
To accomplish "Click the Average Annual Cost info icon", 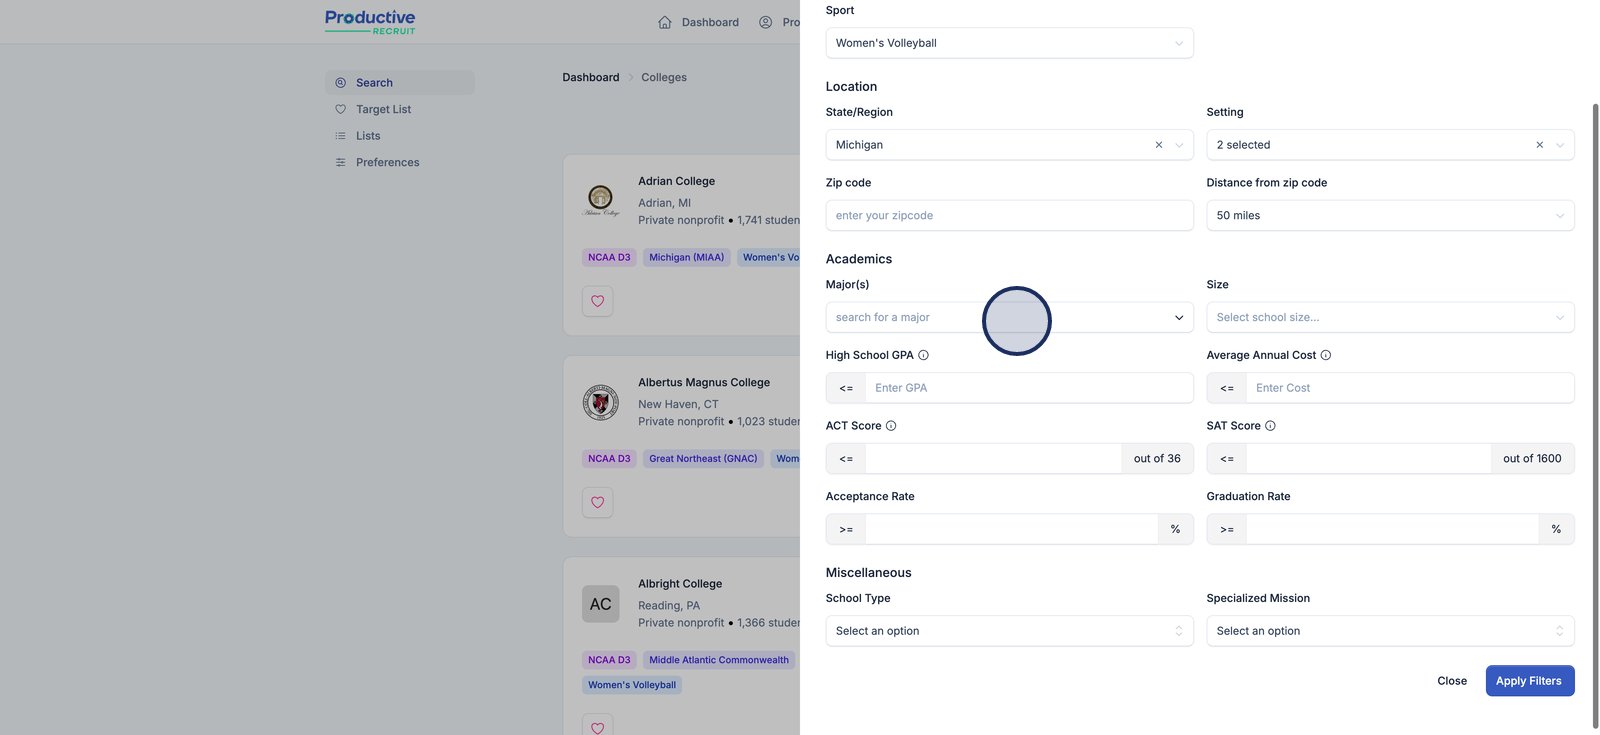I will [1326, 355].
